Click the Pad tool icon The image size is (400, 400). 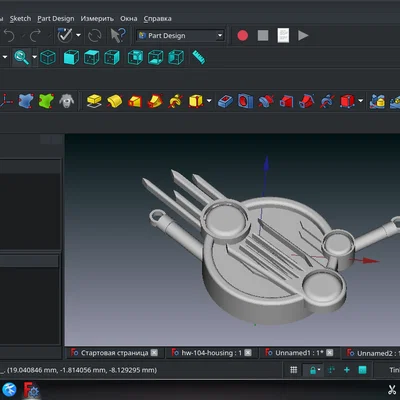(x=94, y=101)
